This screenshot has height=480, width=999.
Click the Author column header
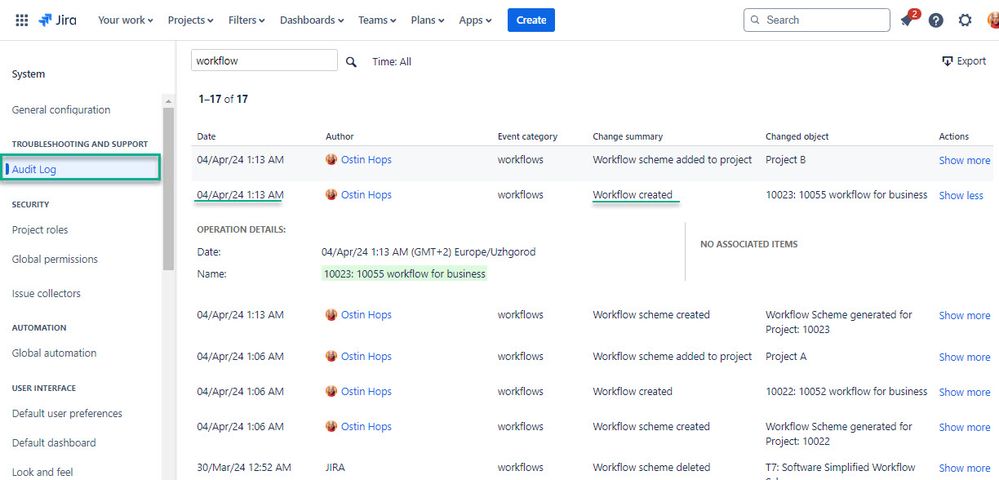point(340,136)
